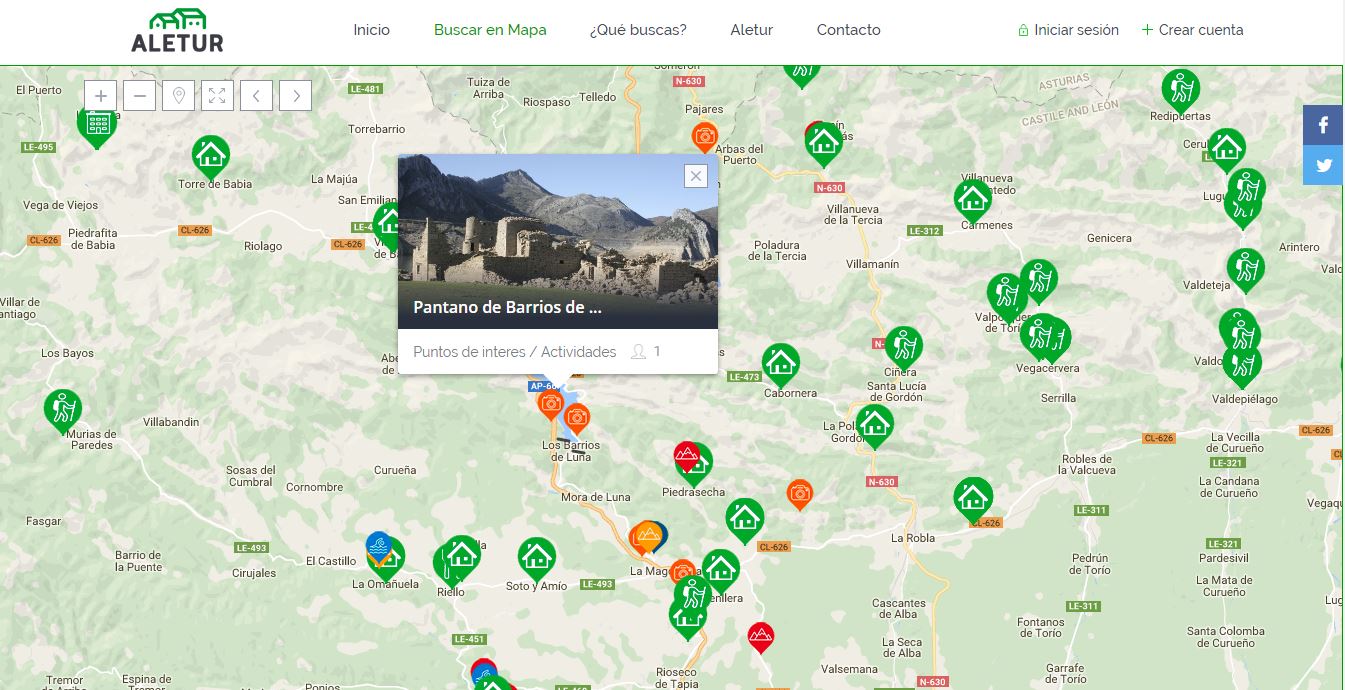Image resolution: width=1345 pixels, height=690 pixels.
Task: Open the Aletur menu item
Action: (x=752, y=30)
